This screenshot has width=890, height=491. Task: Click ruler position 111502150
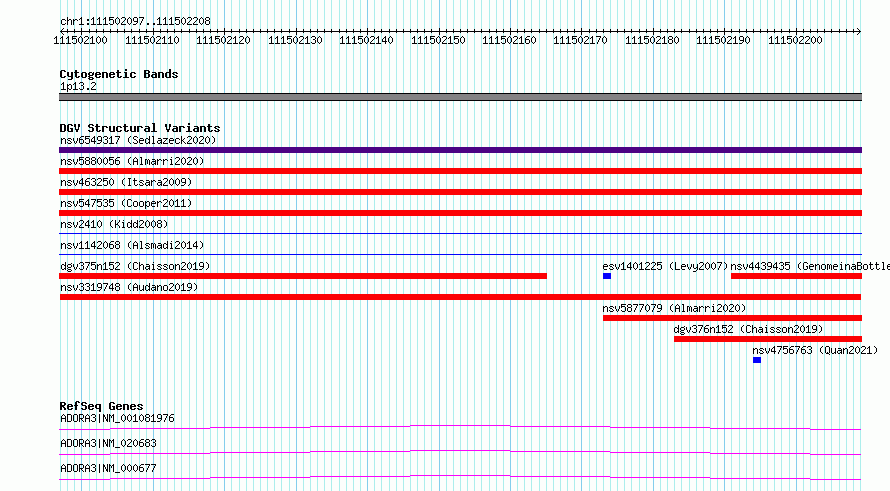(x=438, y=40)
